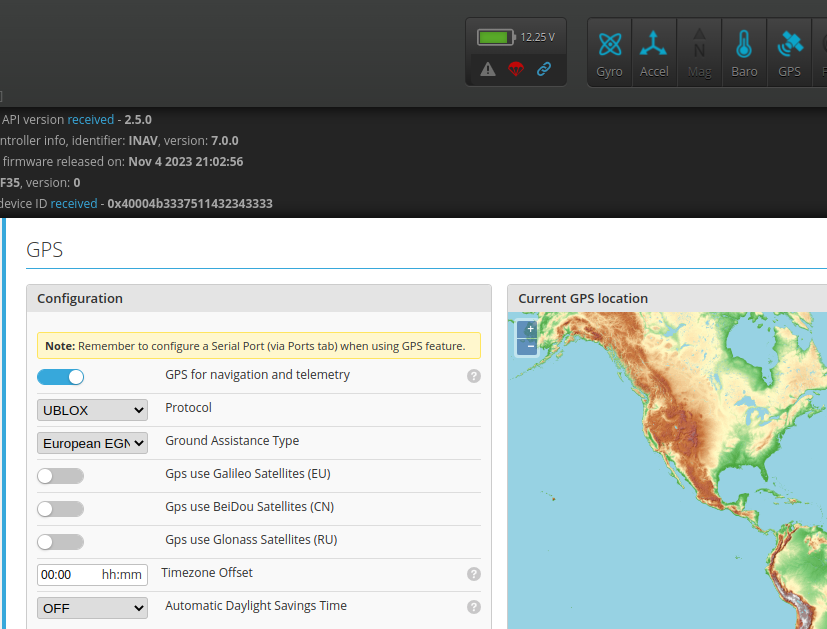Screen dimensions: 827x629
Task: Click the Baro sensor status icon
Action: [x=743, y=52]
